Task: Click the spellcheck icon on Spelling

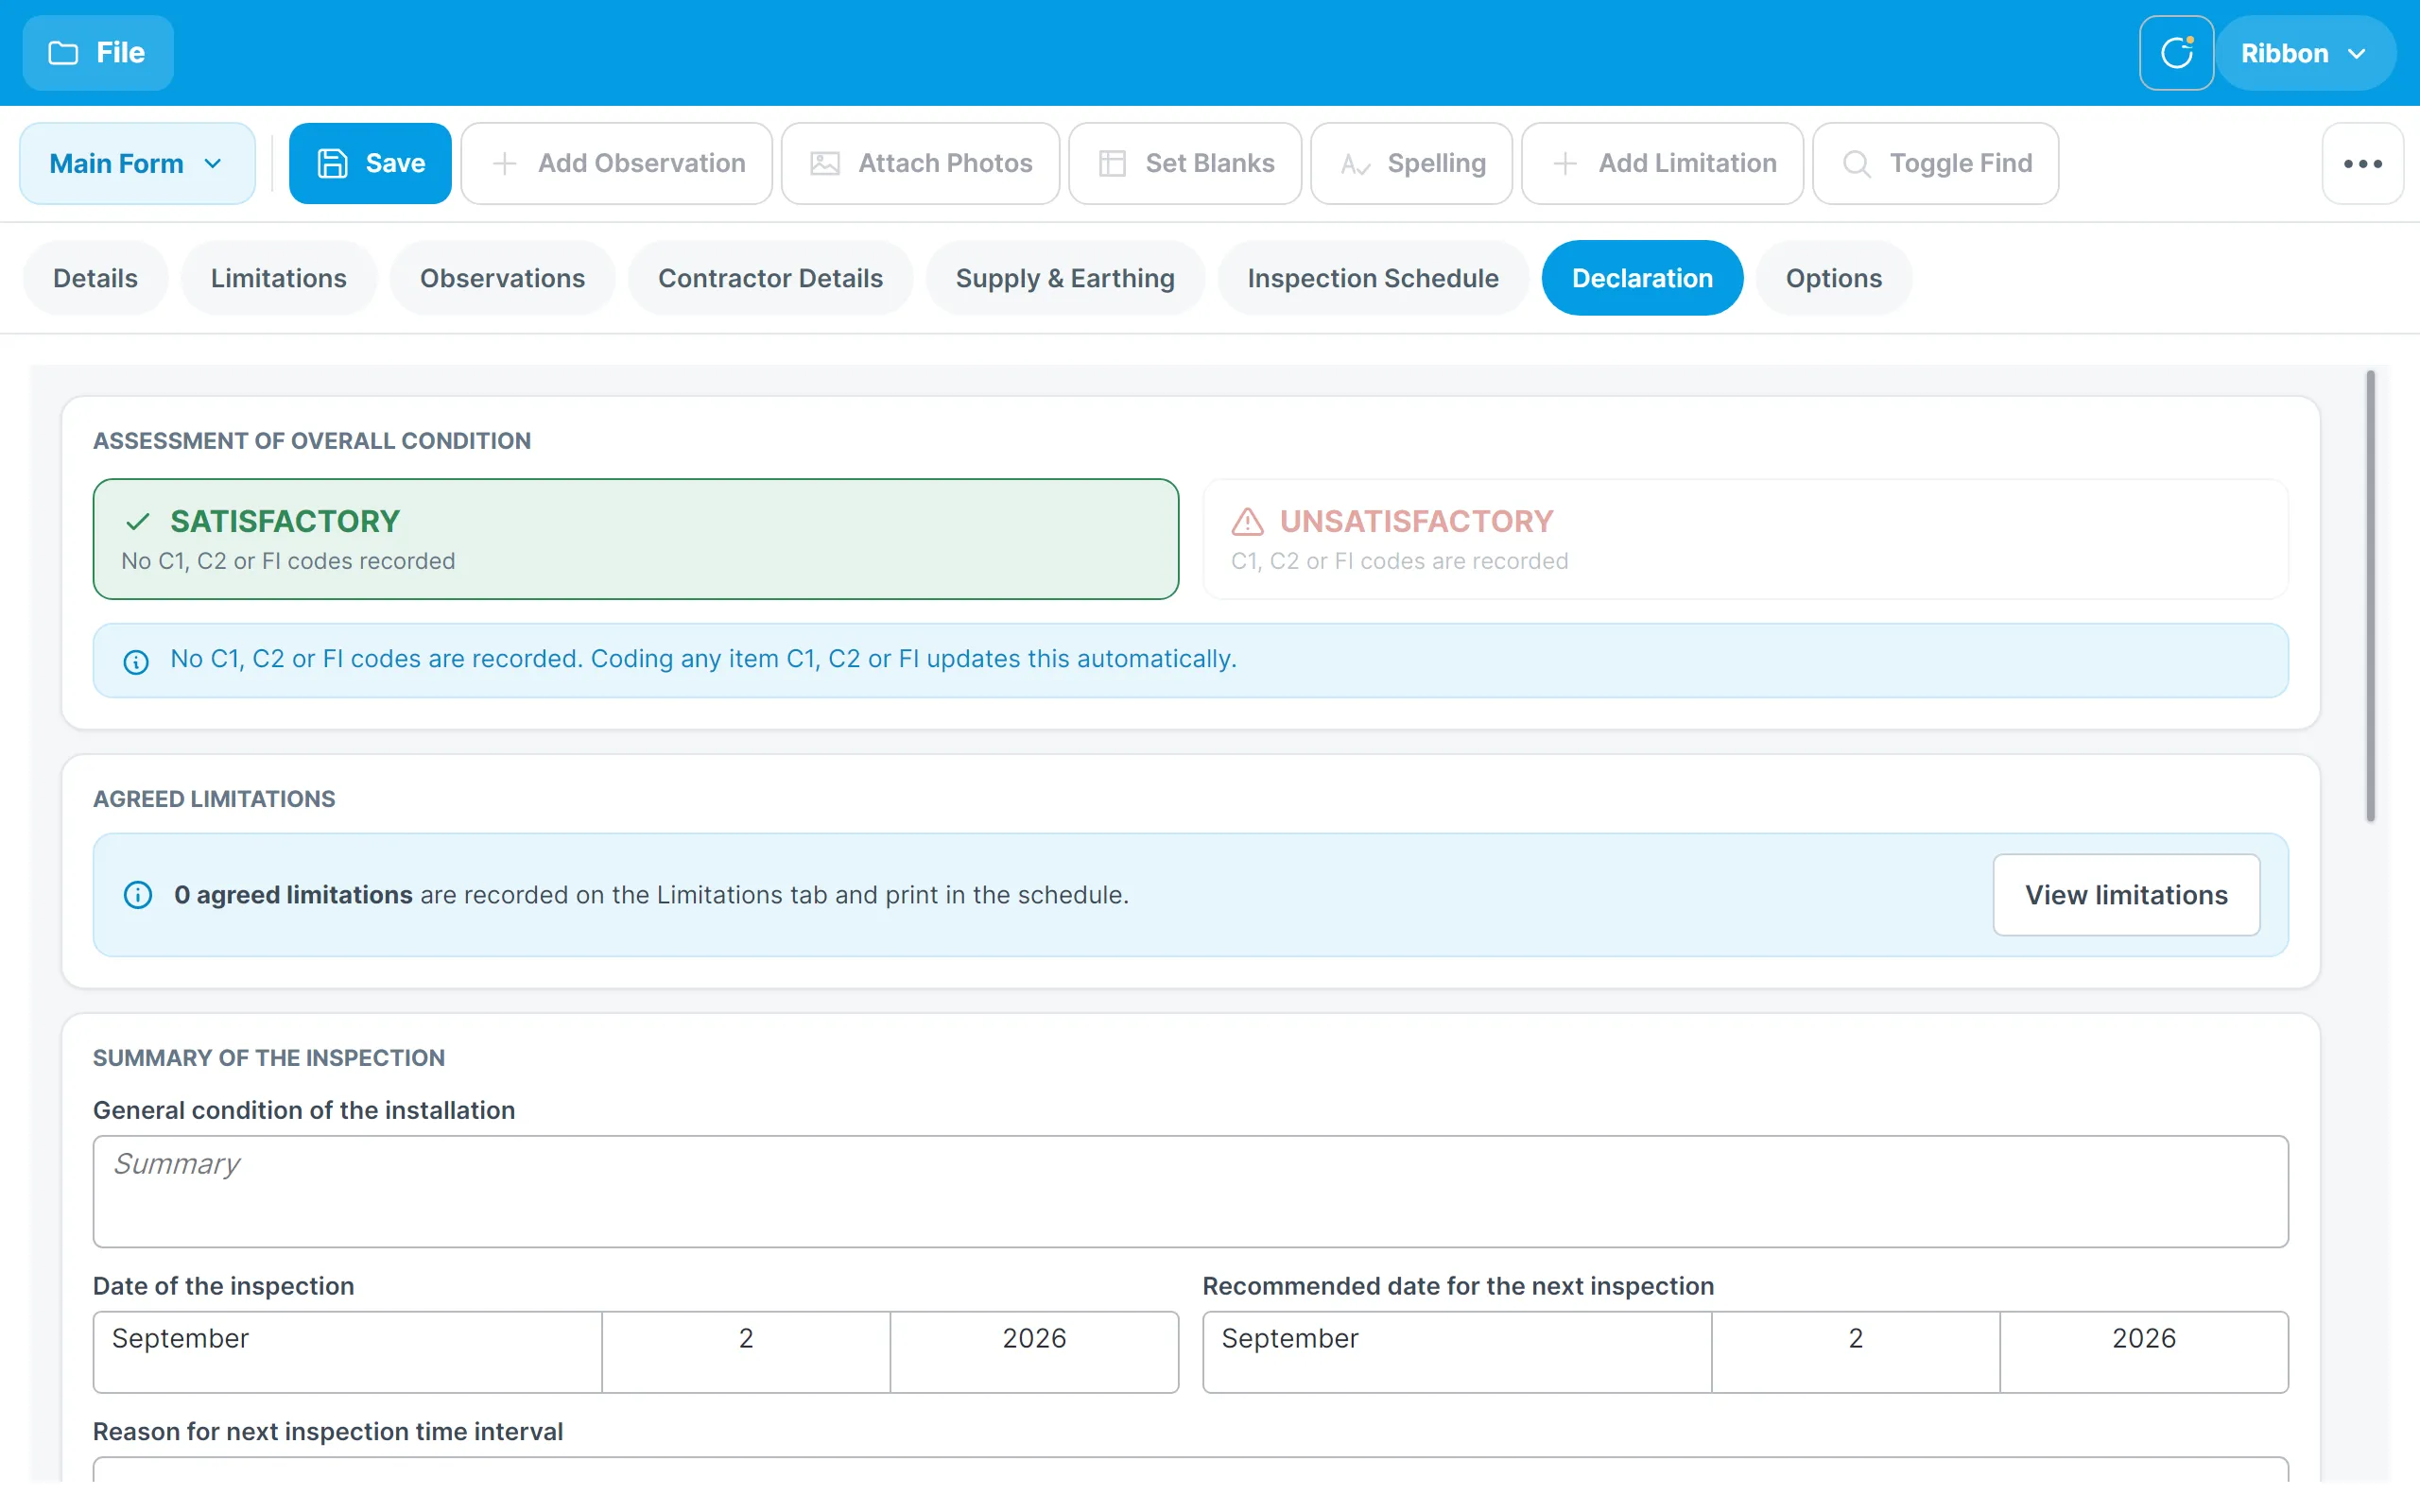Action: click(1355, 165)
